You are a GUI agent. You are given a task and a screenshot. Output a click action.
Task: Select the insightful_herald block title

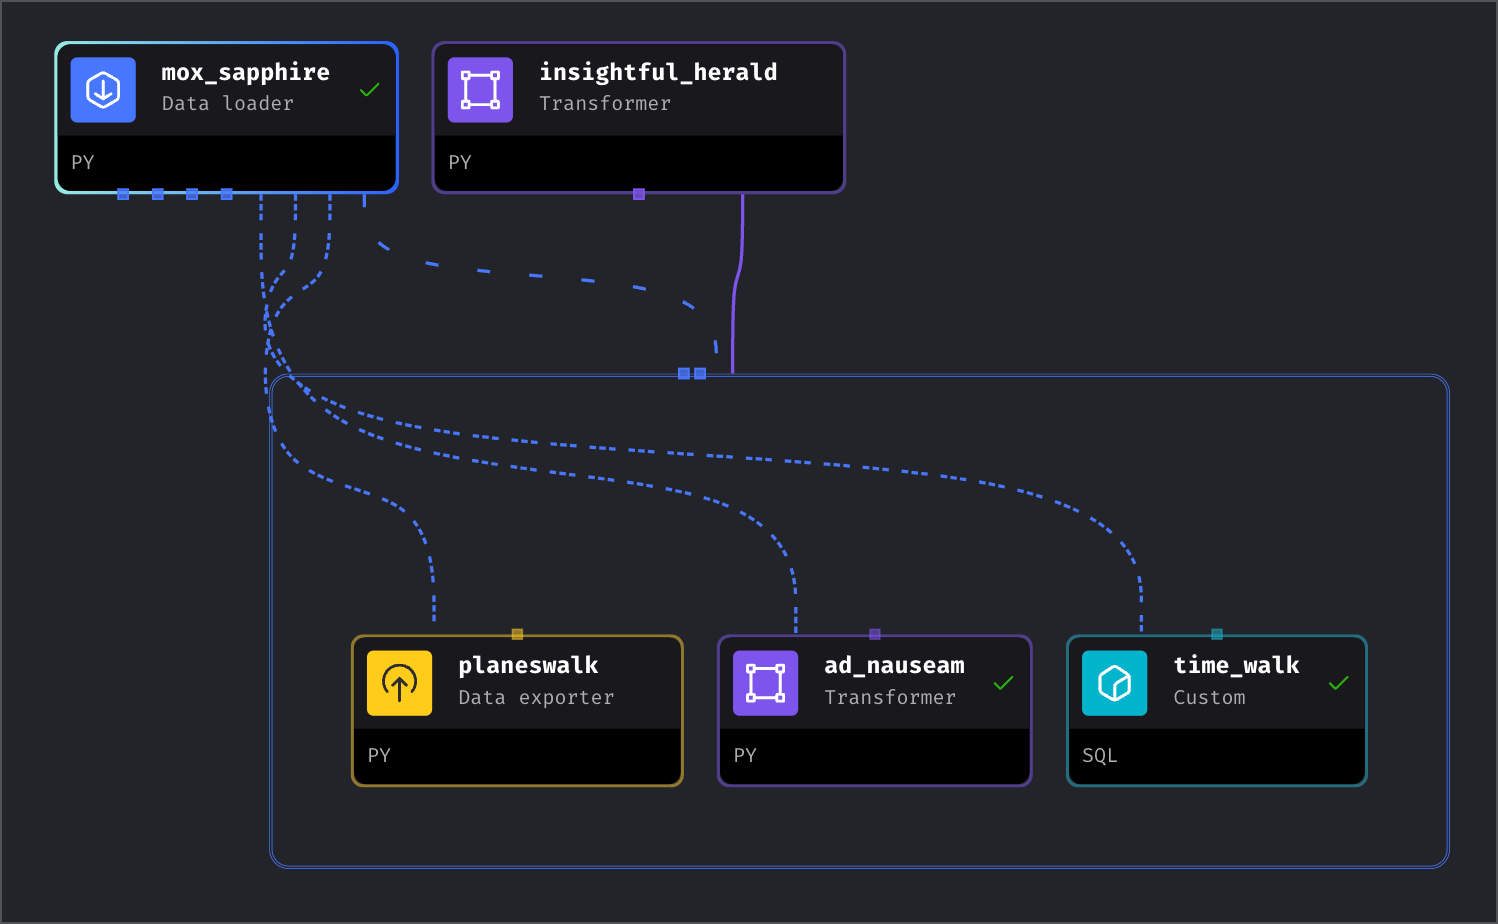pyautogui.click(x=658, y=72)
